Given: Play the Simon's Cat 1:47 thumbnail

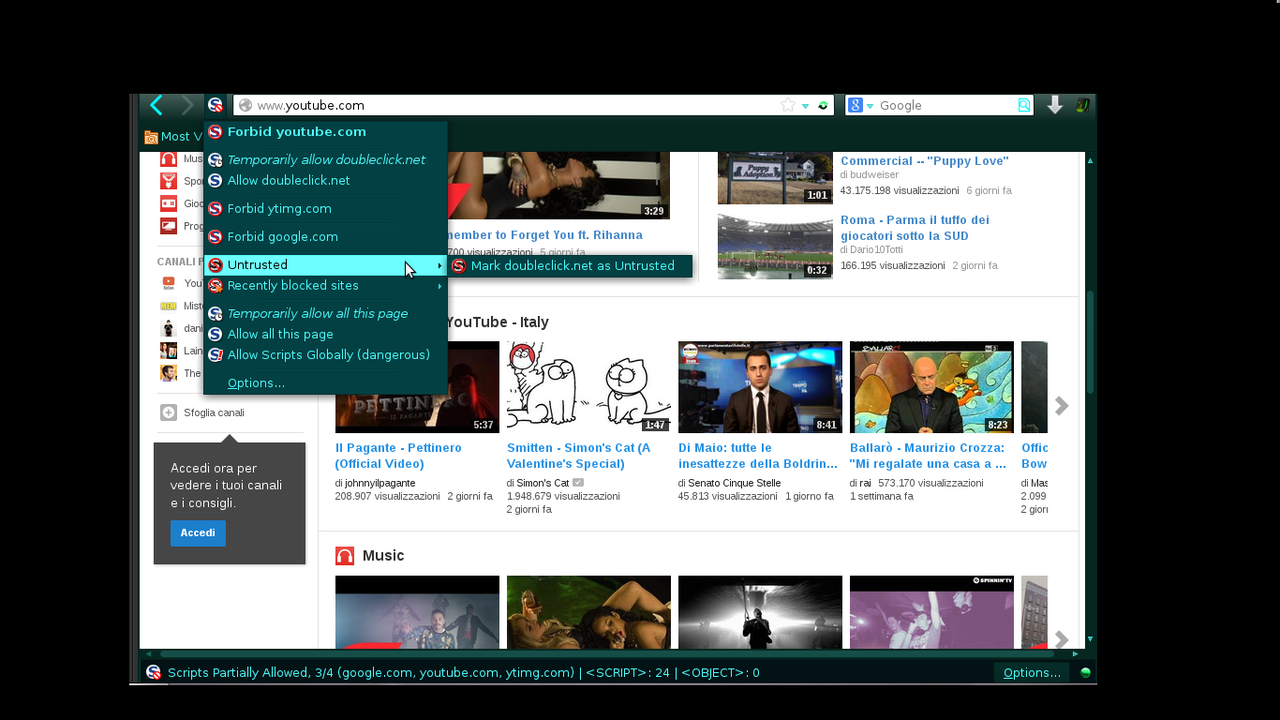Looking at the screenshot, I should pos(589,387).
